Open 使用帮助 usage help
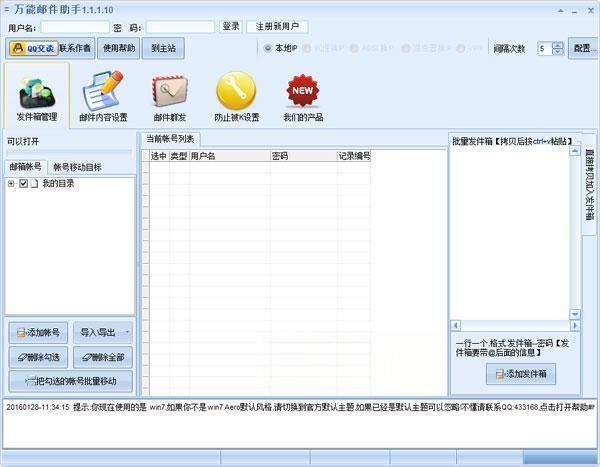Image resolution: width=600 pixels, height=467 pixels. 119,48
